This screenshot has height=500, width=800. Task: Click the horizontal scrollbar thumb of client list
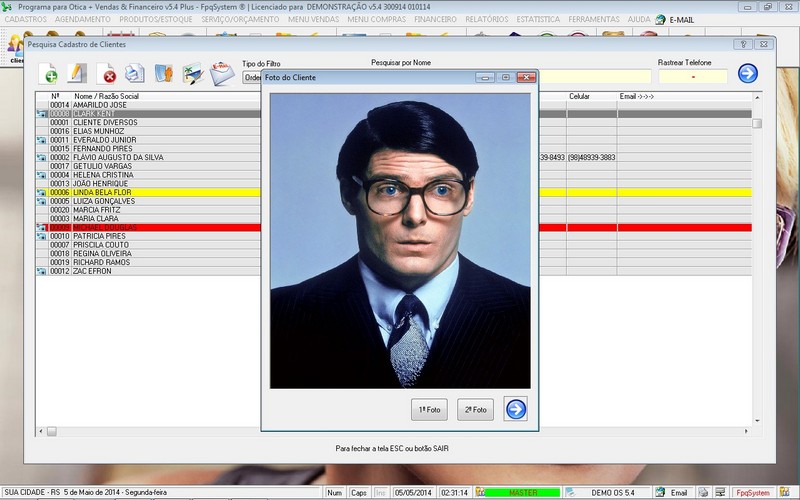(x=52, y=432)
